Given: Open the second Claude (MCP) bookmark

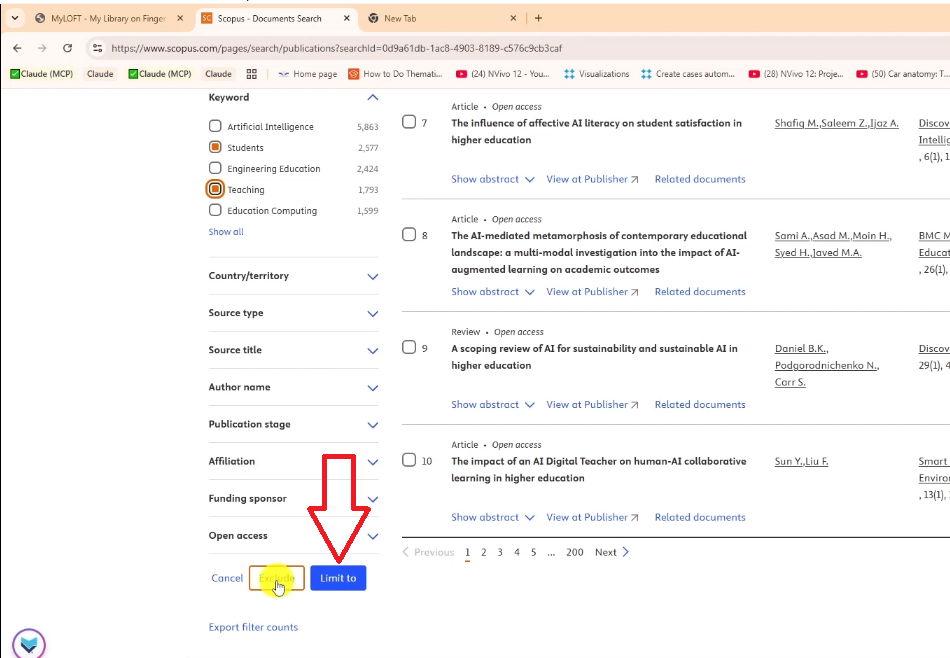Looking at the screenshot, I should pyautogui.click(x=160, y=74).
